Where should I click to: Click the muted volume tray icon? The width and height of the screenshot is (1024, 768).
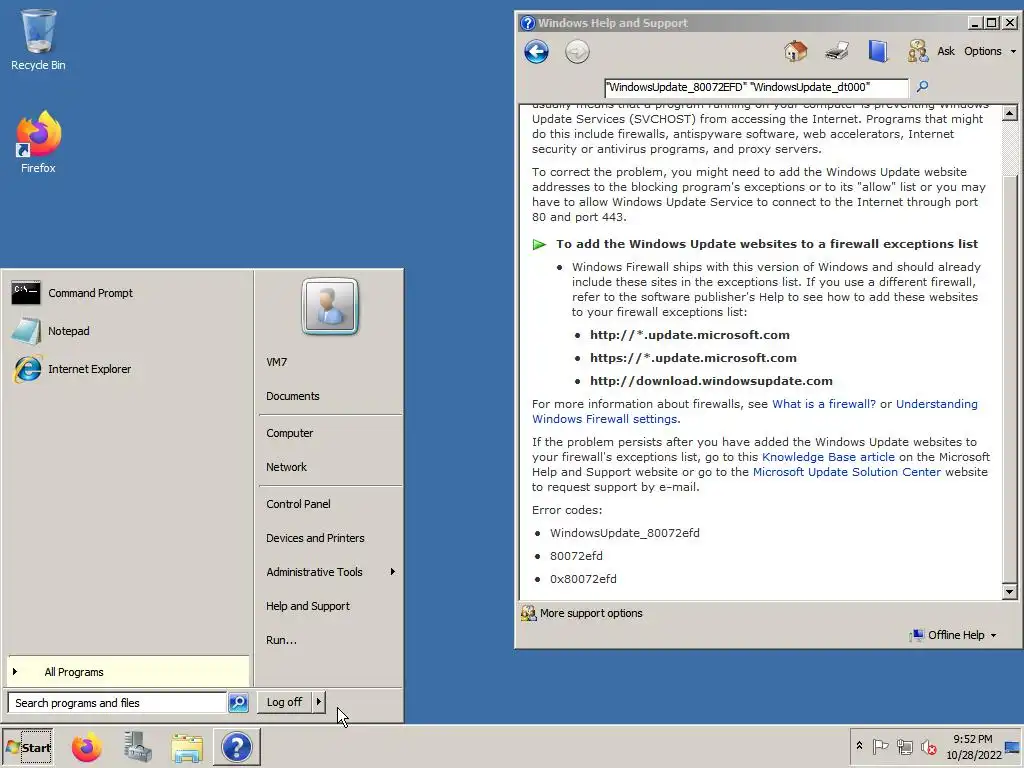pos(929,746)
